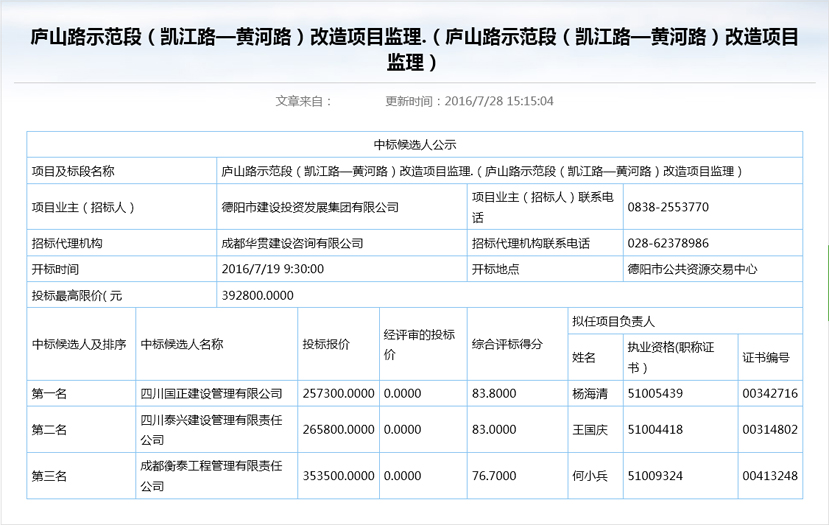Click the update time 2016/7/28 15:15:04
829x525 pixels.
(x=469, y=101)
